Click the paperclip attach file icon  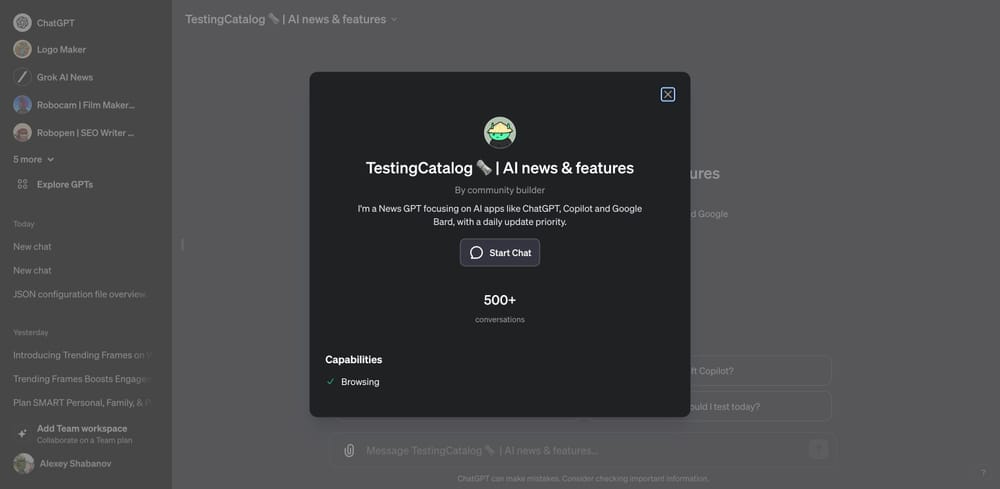pos(349,450)
